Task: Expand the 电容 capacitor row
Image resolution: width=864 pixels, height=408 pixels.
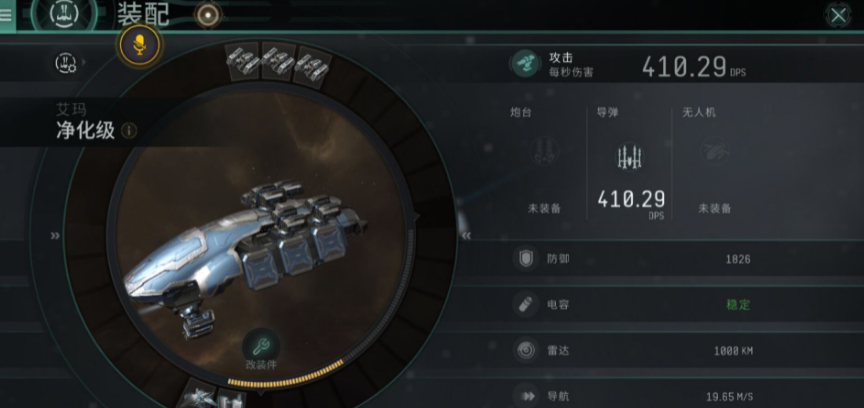Action: [x=660, y=304]
